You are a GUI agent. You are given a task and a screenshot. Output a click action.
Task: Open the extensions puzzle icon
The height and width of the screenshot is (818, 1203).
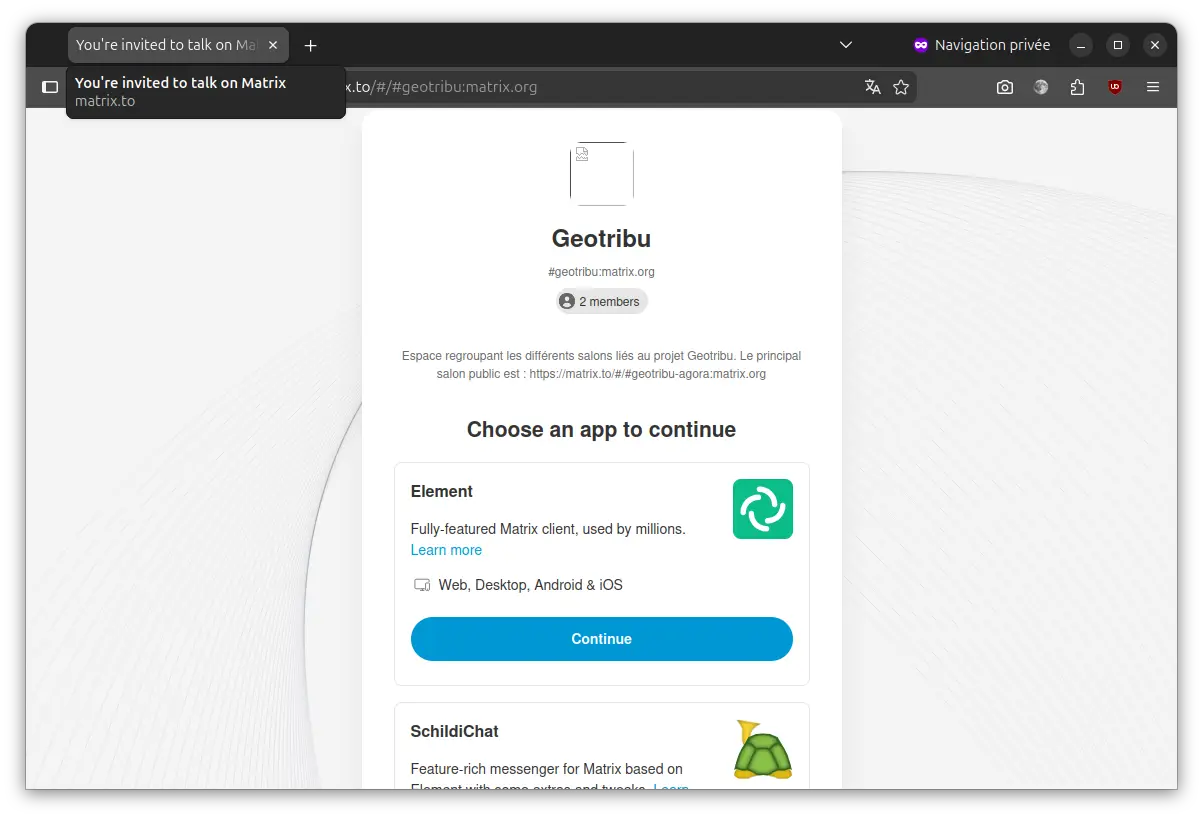(1077, 87)
